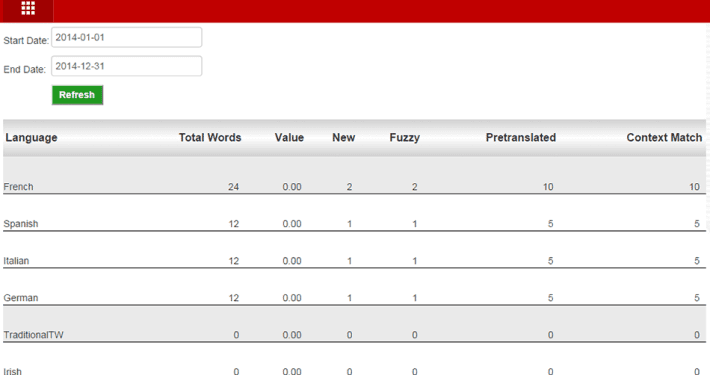Click Spanish Pretranslated count 5
This screenshot has width=710, height=375.
(x=550, y=224)
